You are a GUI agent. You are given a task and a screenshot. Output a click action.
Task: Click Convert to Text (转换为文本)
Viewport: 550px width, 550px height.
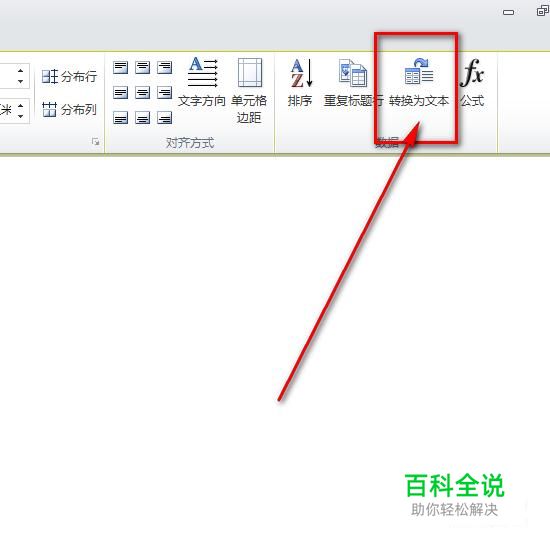419,83
